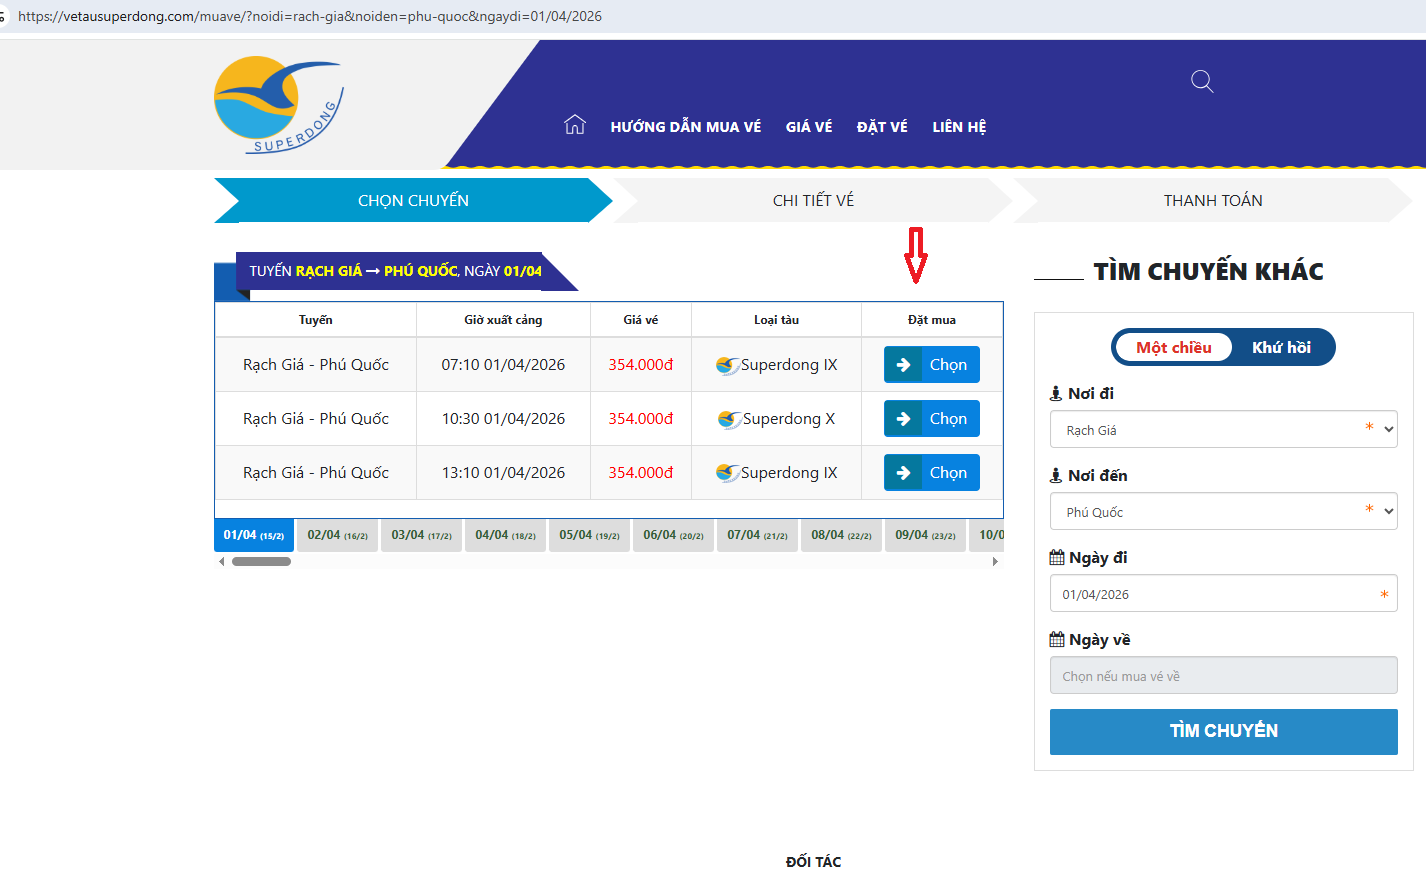Choose the 13:10 departure with Chọn

(x=931, y=473)
